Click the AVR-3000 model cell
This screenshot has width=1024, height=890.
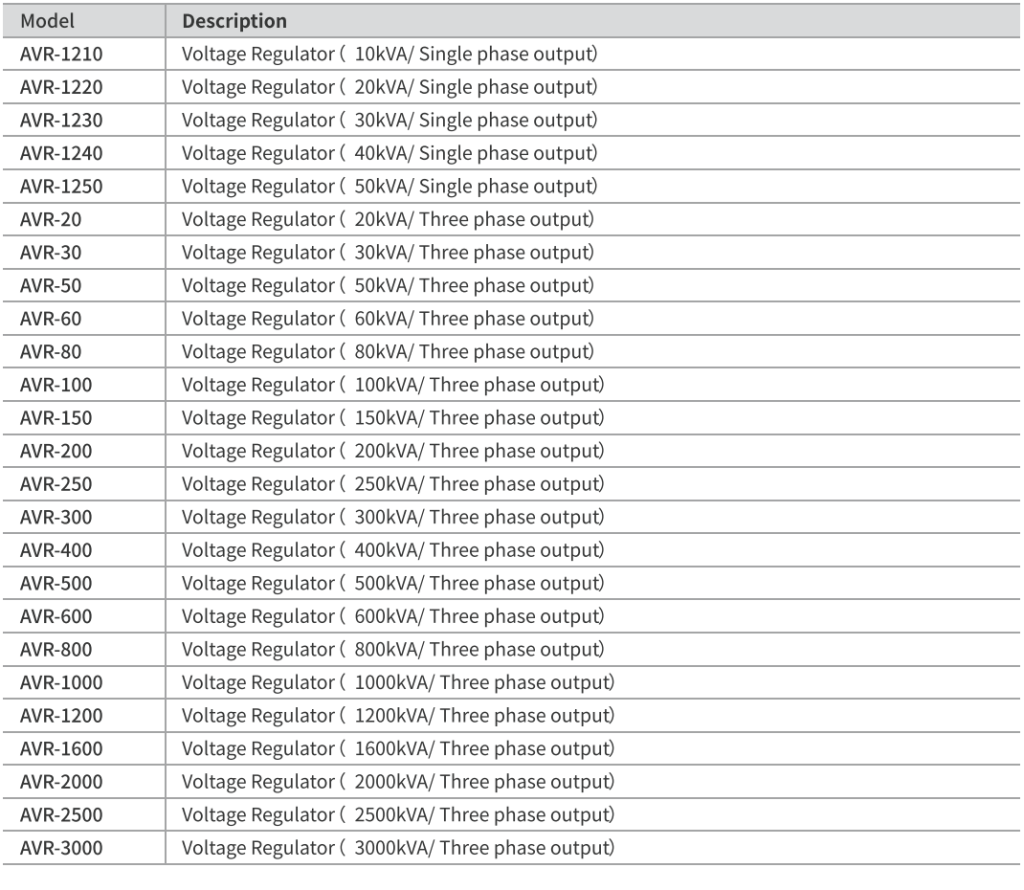pyautogui.click(x=61, y=849)
